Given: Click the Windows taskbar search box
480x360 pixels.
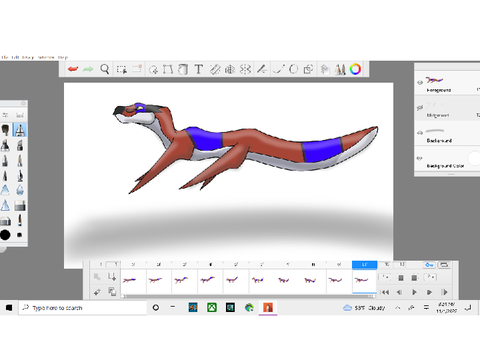Looking at the screenshot, I should (x=83, y=308).
